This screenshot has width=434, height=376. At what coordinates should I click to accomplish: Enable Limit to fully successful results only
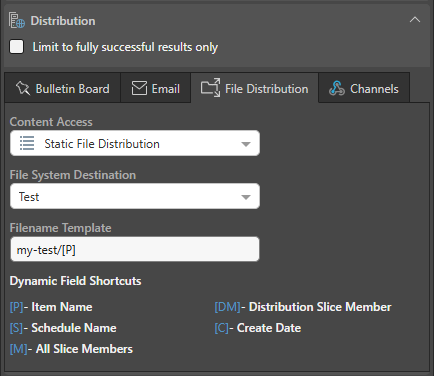(17, 47)
